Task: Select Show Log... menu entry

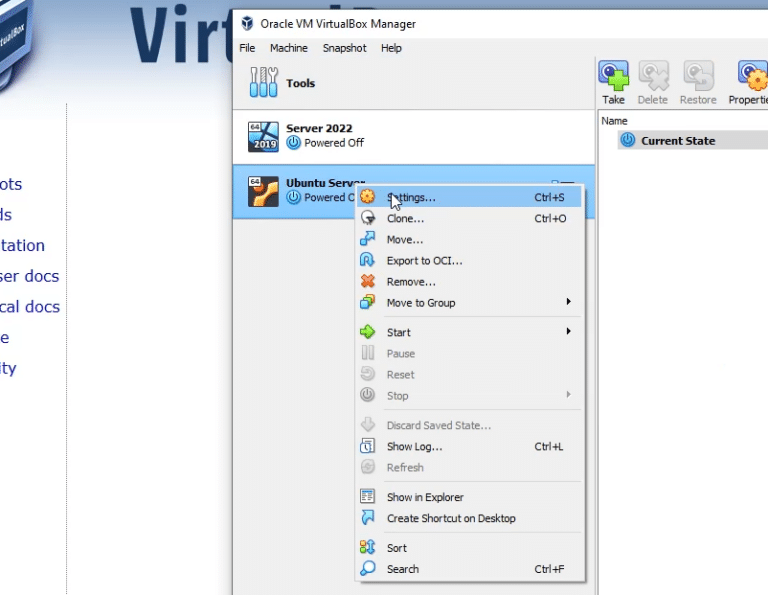Action: pos(414,447)
